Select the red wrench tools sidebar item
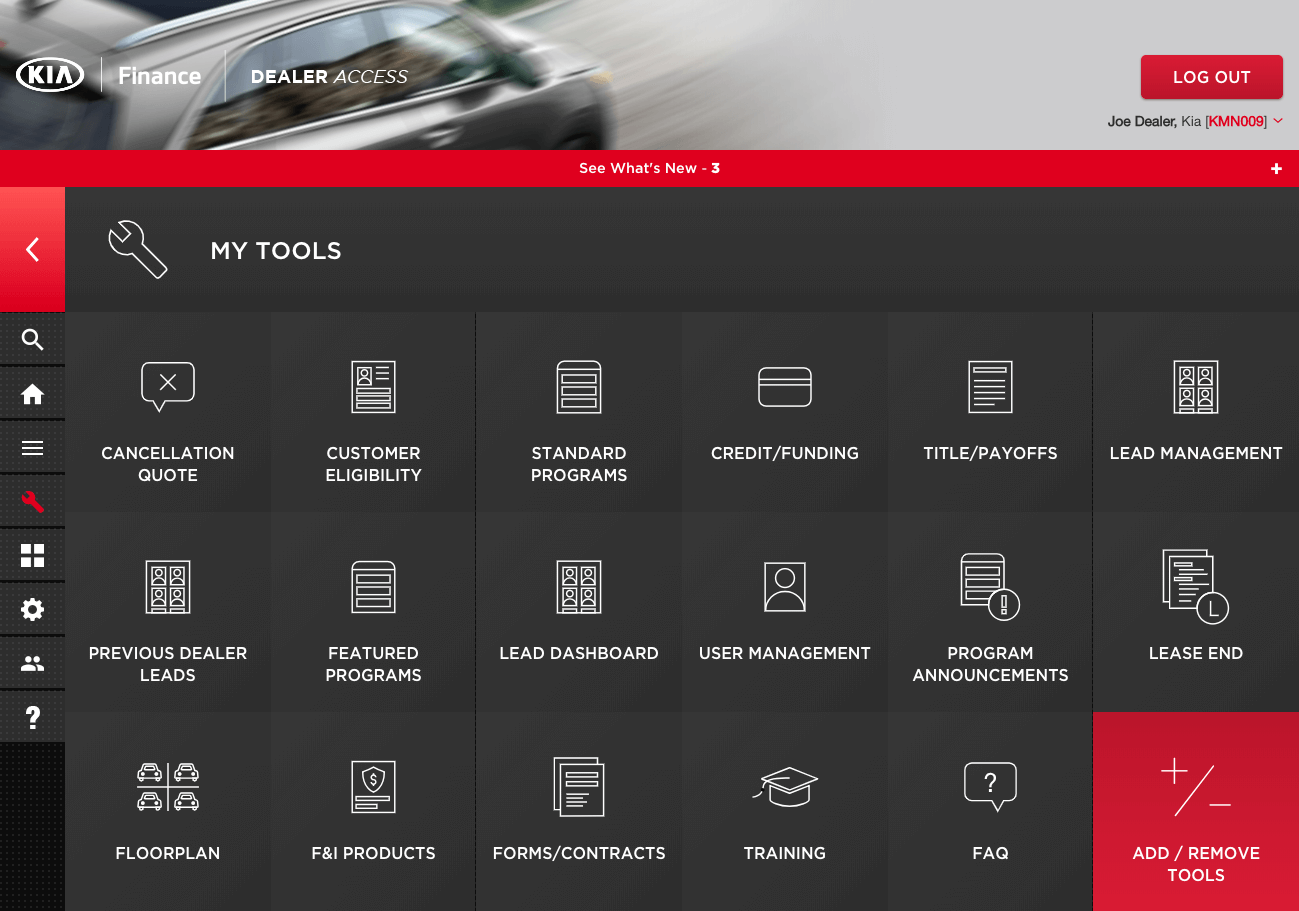Image resolution: width=1299 pixels, height=911 pixels. (x=33, y=502)
